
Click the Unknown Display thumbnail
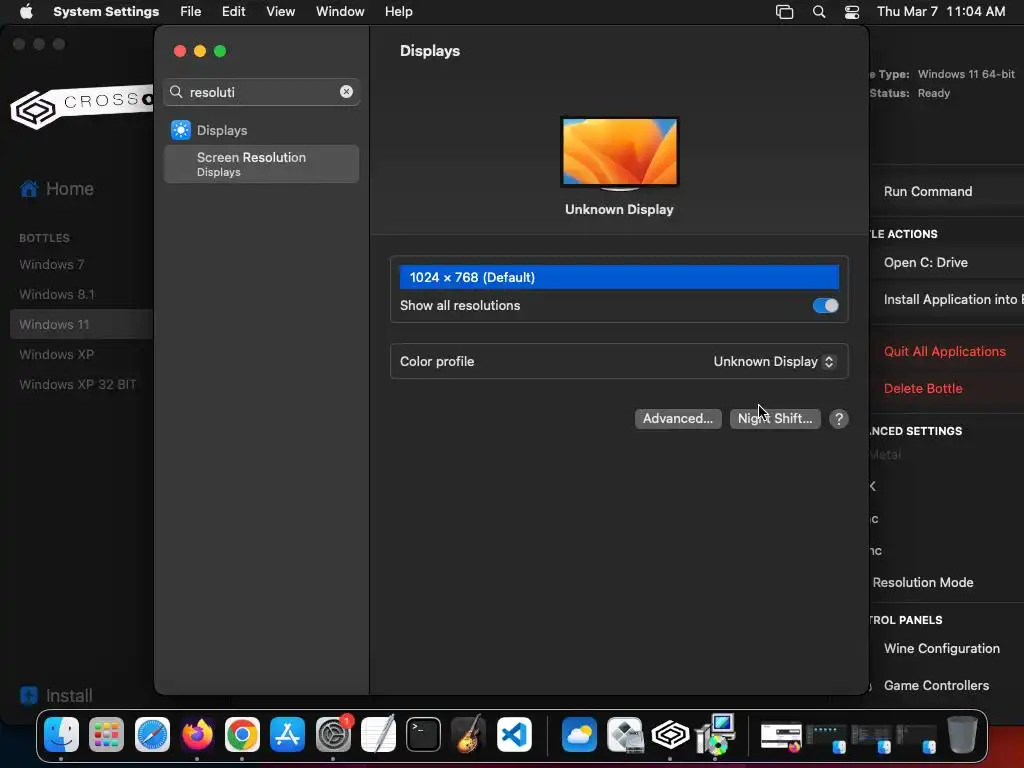pyautogui.click(x=619, y=154)
